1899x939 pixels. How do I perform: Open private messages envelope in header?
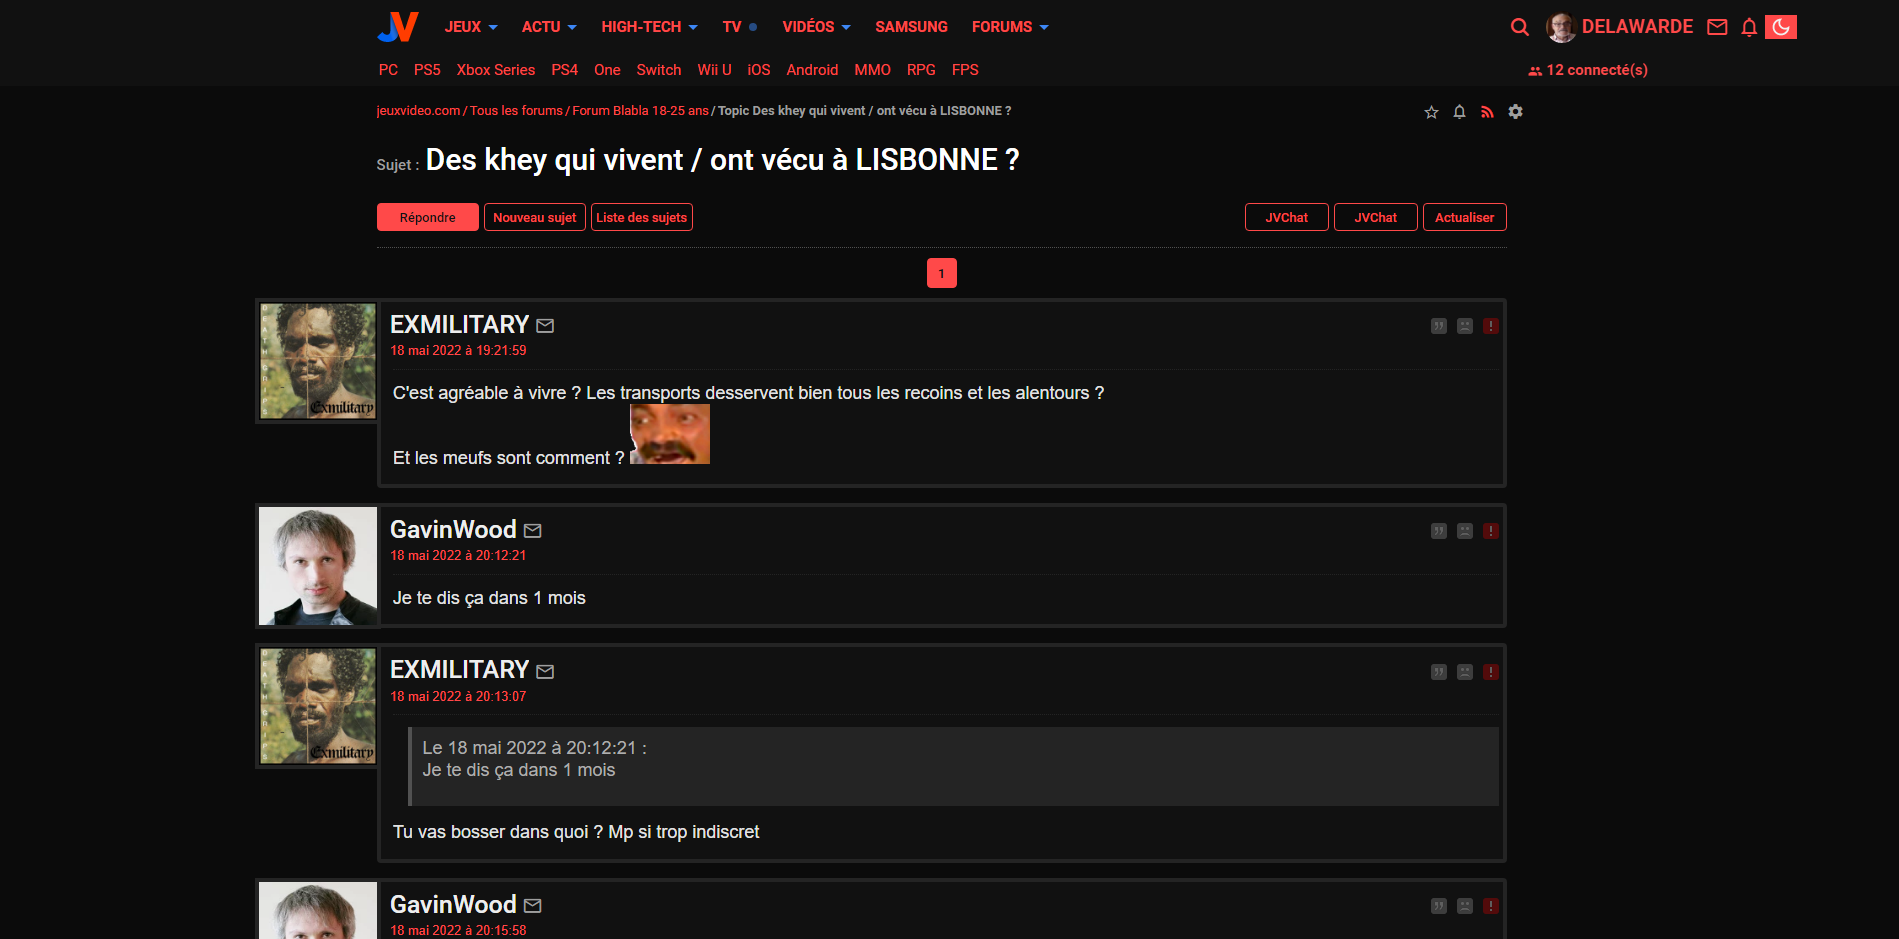point(1717,27)
